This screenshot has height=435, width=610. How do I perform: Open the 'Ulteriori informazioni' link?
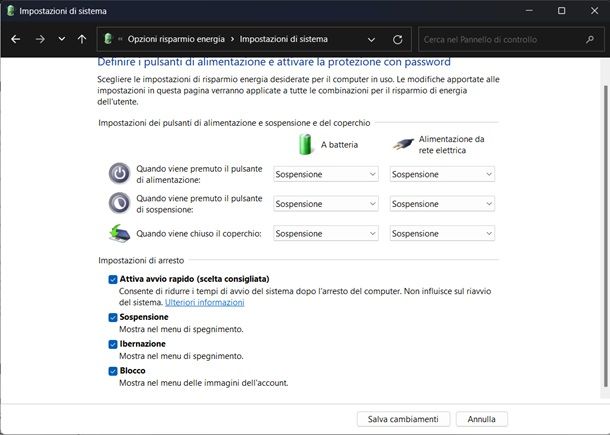(205, 302)
